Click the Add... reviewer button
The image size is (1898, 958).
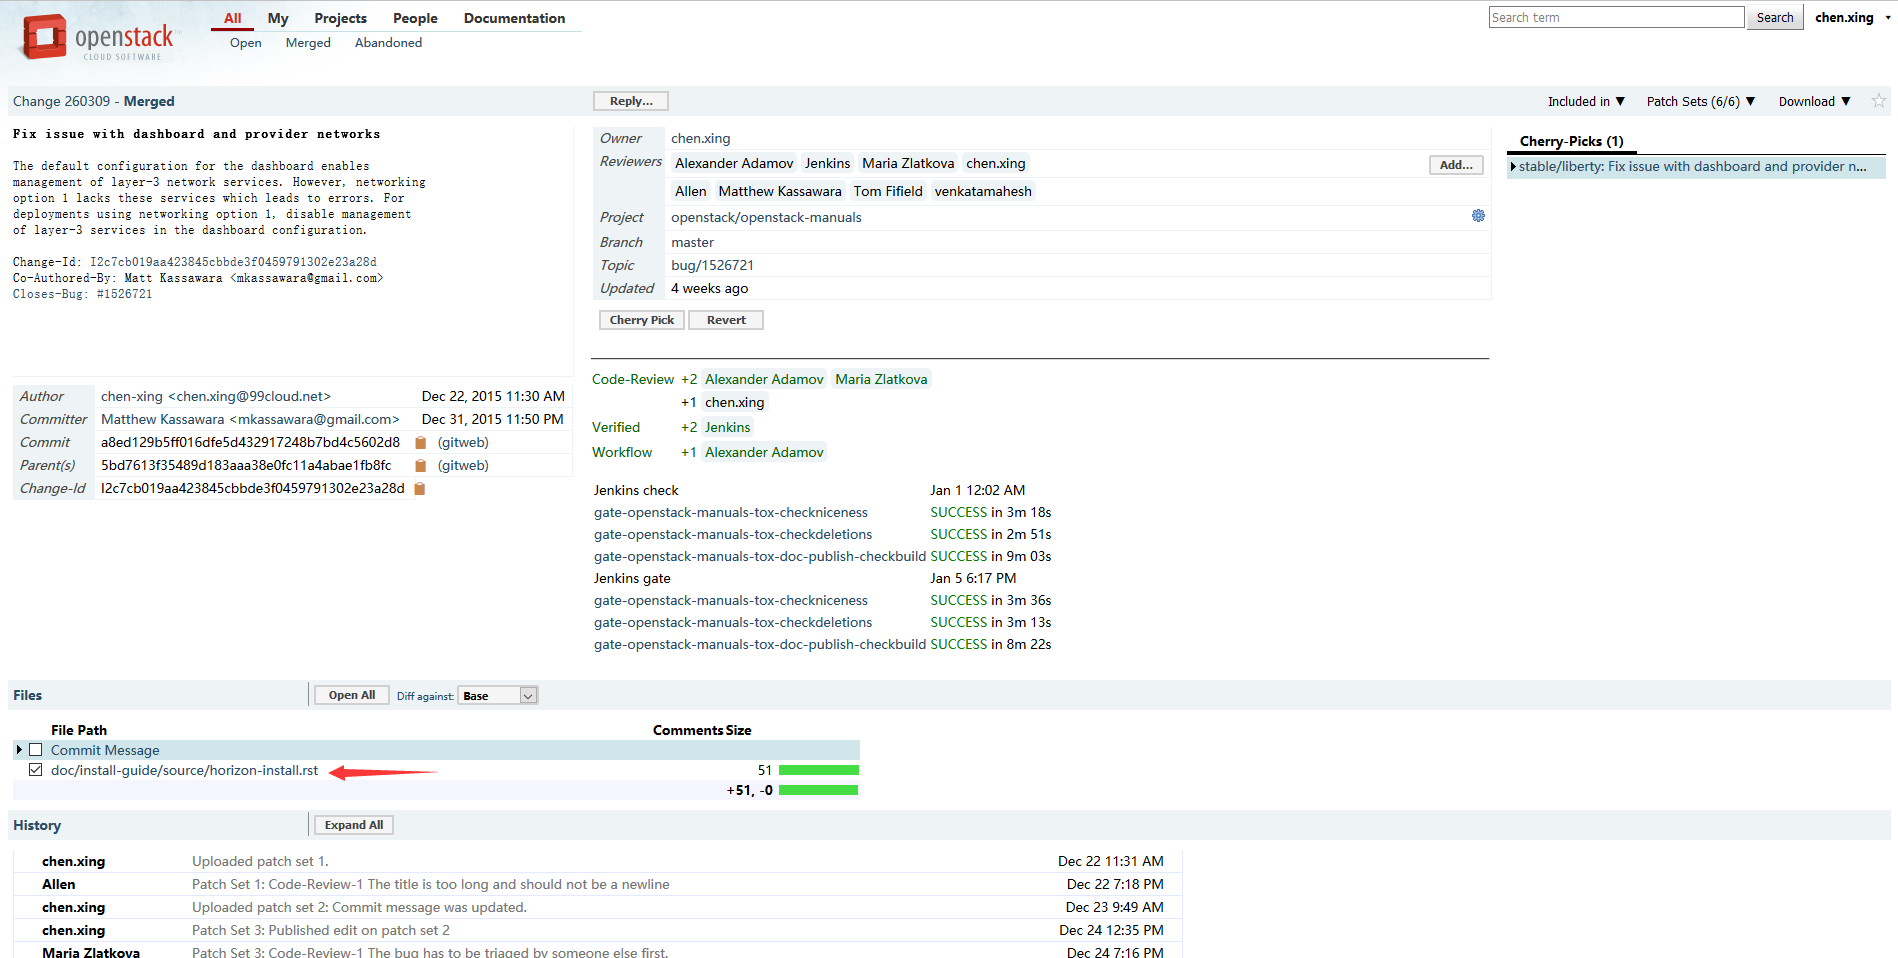[x=1456, y=165]
